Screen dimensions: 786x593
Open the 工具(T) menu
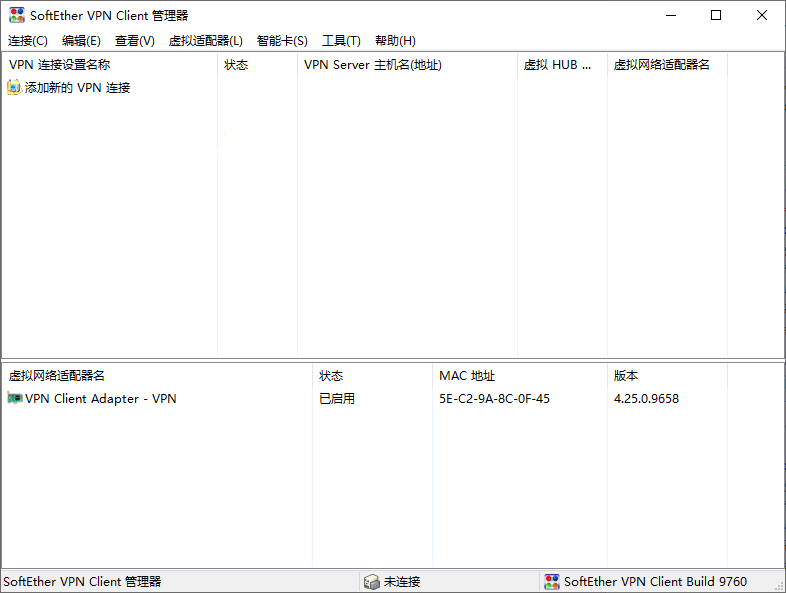tap(341, 41)
